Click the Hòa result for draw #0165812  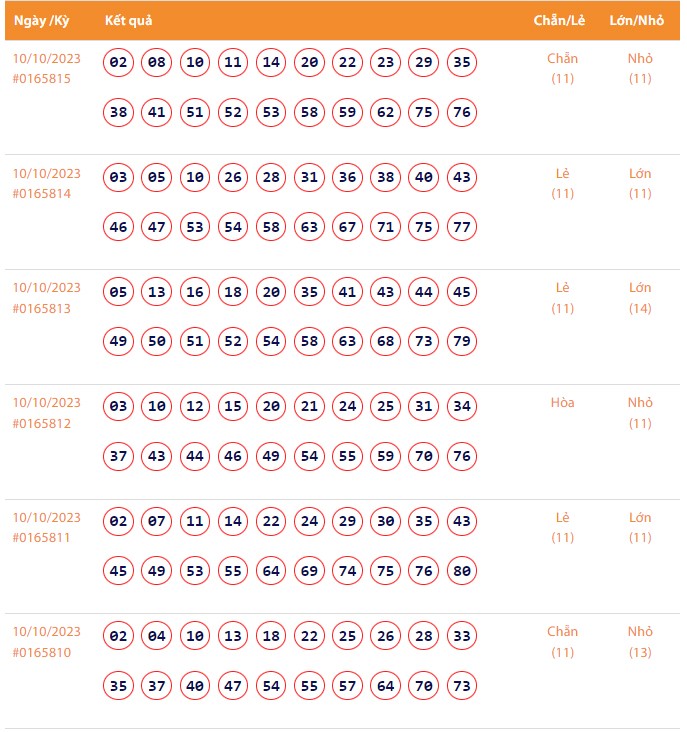point(563,403)
